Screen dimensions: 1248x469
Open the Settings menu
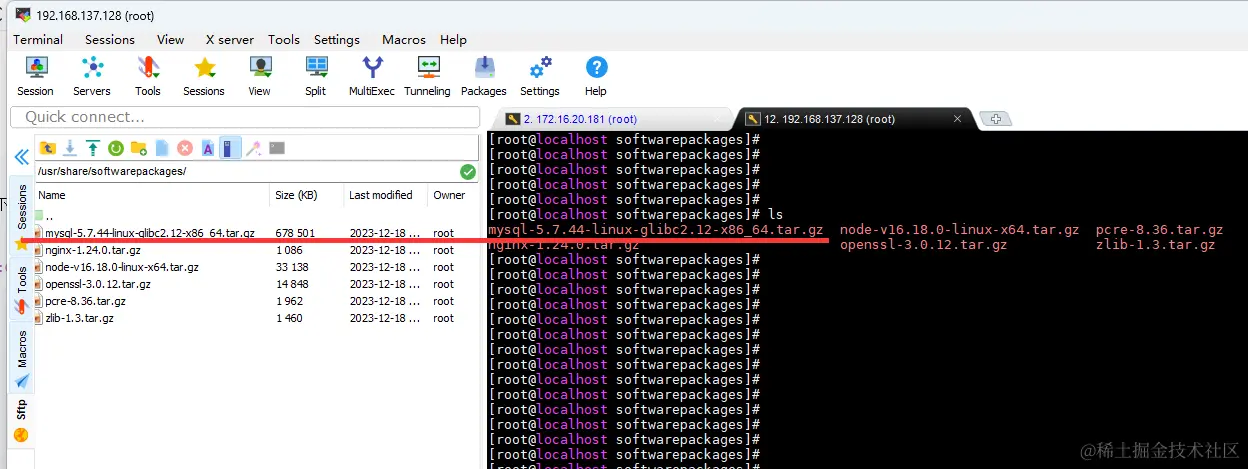337,40
